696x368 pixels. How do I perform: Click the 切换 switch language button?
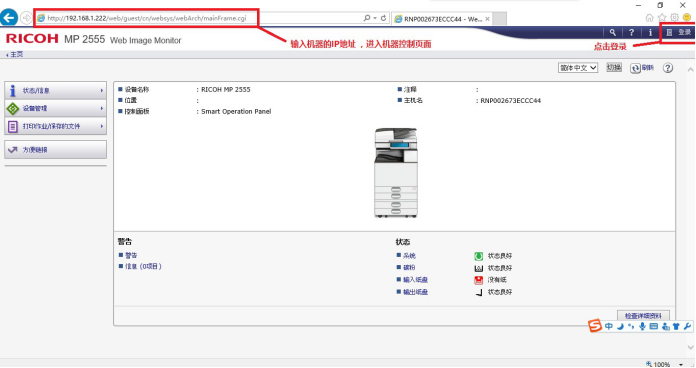[x=614, y=67]
